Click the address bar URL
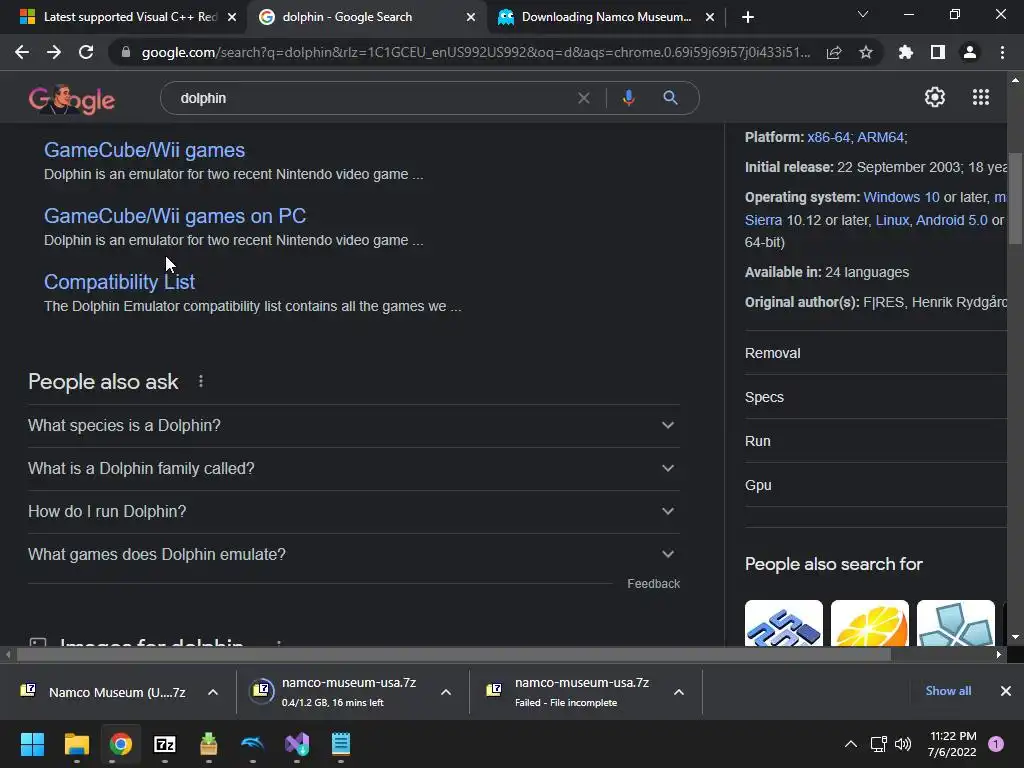 (475, 52)
